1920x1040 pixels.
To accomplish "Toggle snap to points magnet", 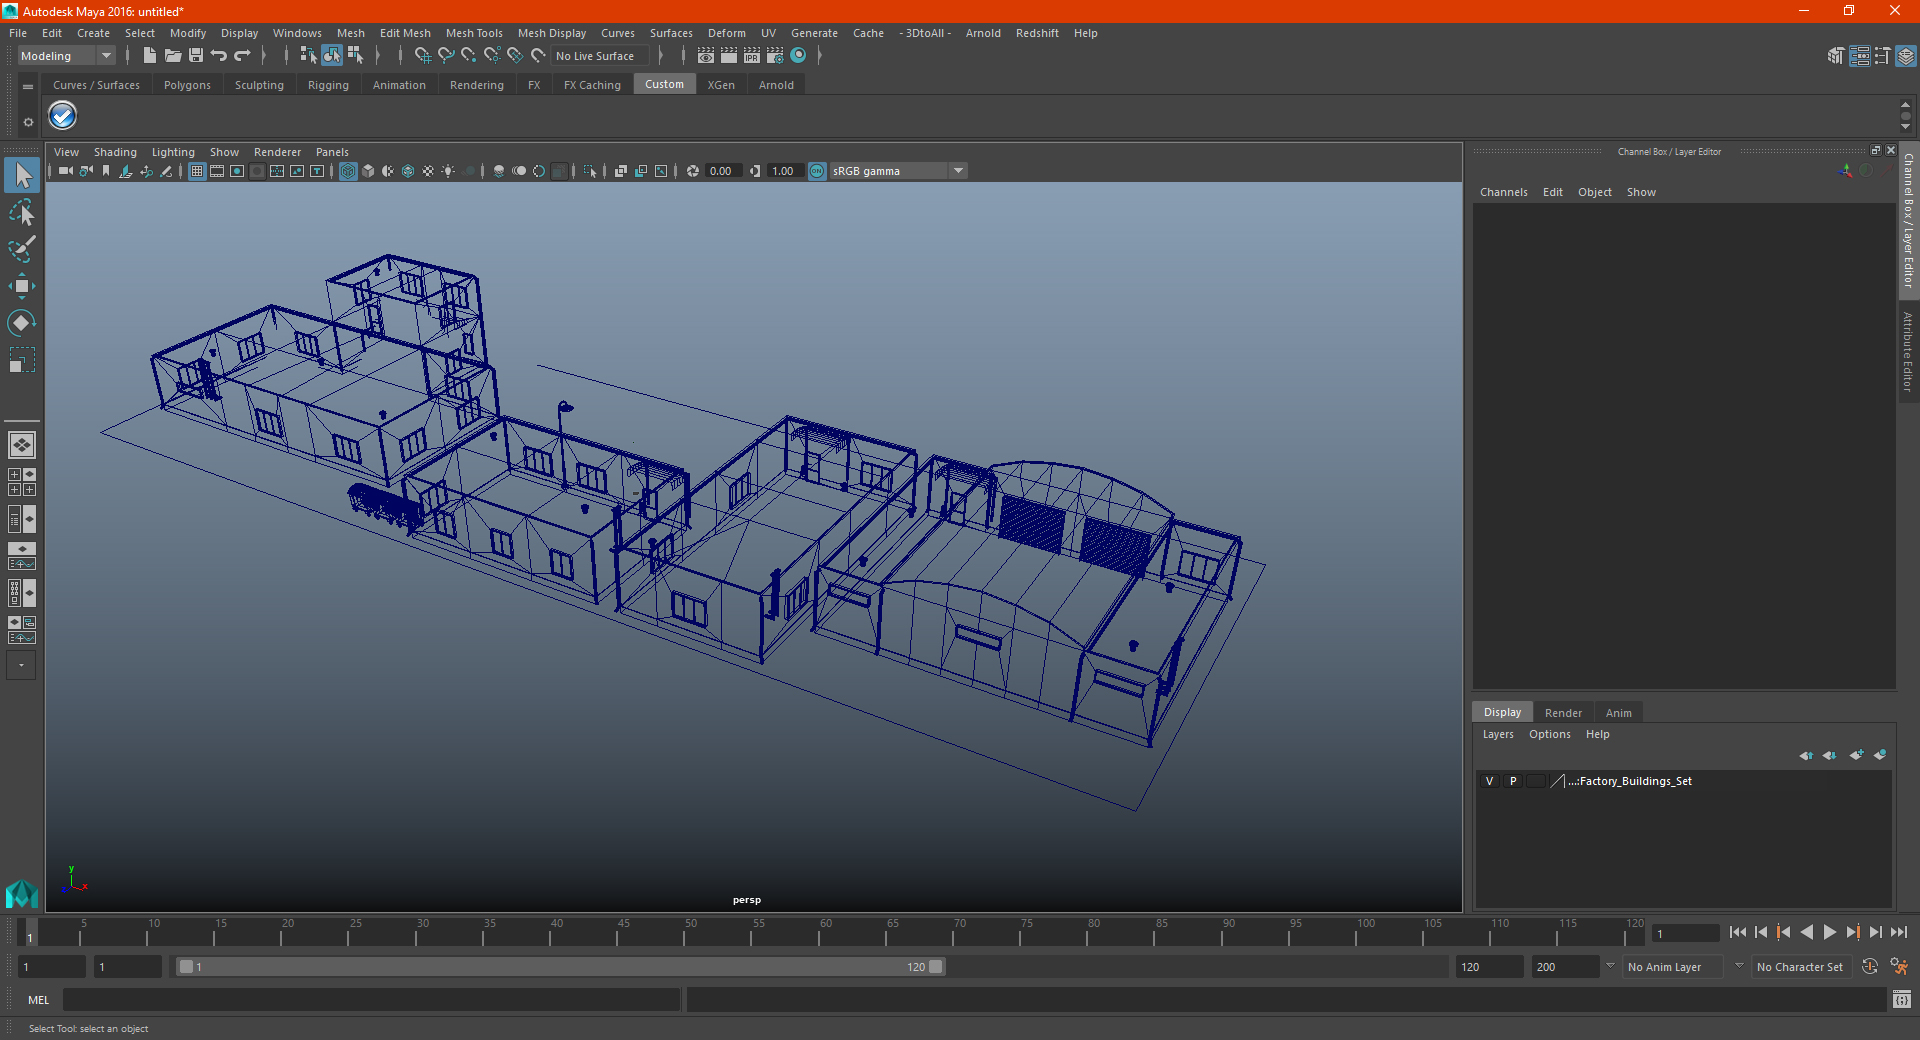I will (x=468, y=56).
